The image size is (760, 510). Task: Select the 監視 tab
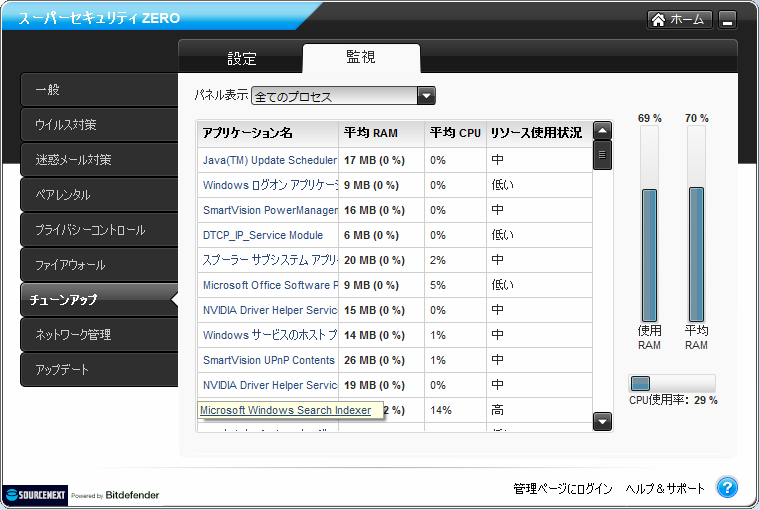pyautogui.click(x=361, y=57)
